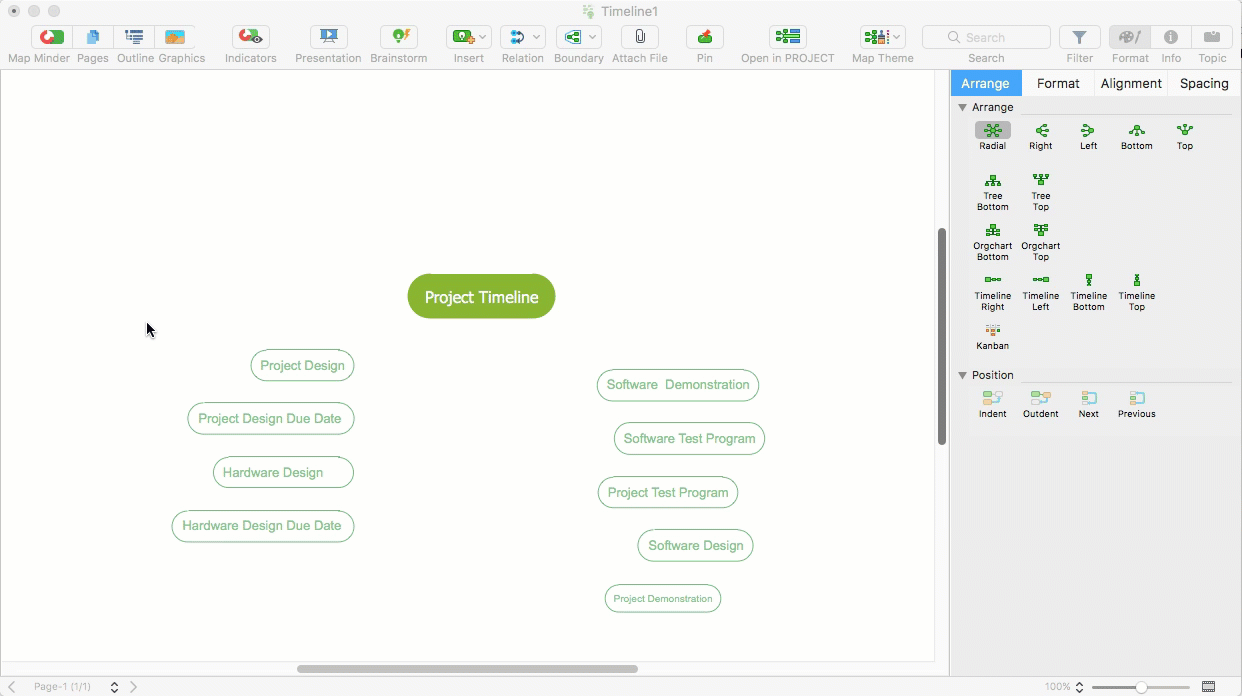Switch to the Spacing tab
The height and width of the screenshot is (696, 1242).
(x=1204, y=83)
